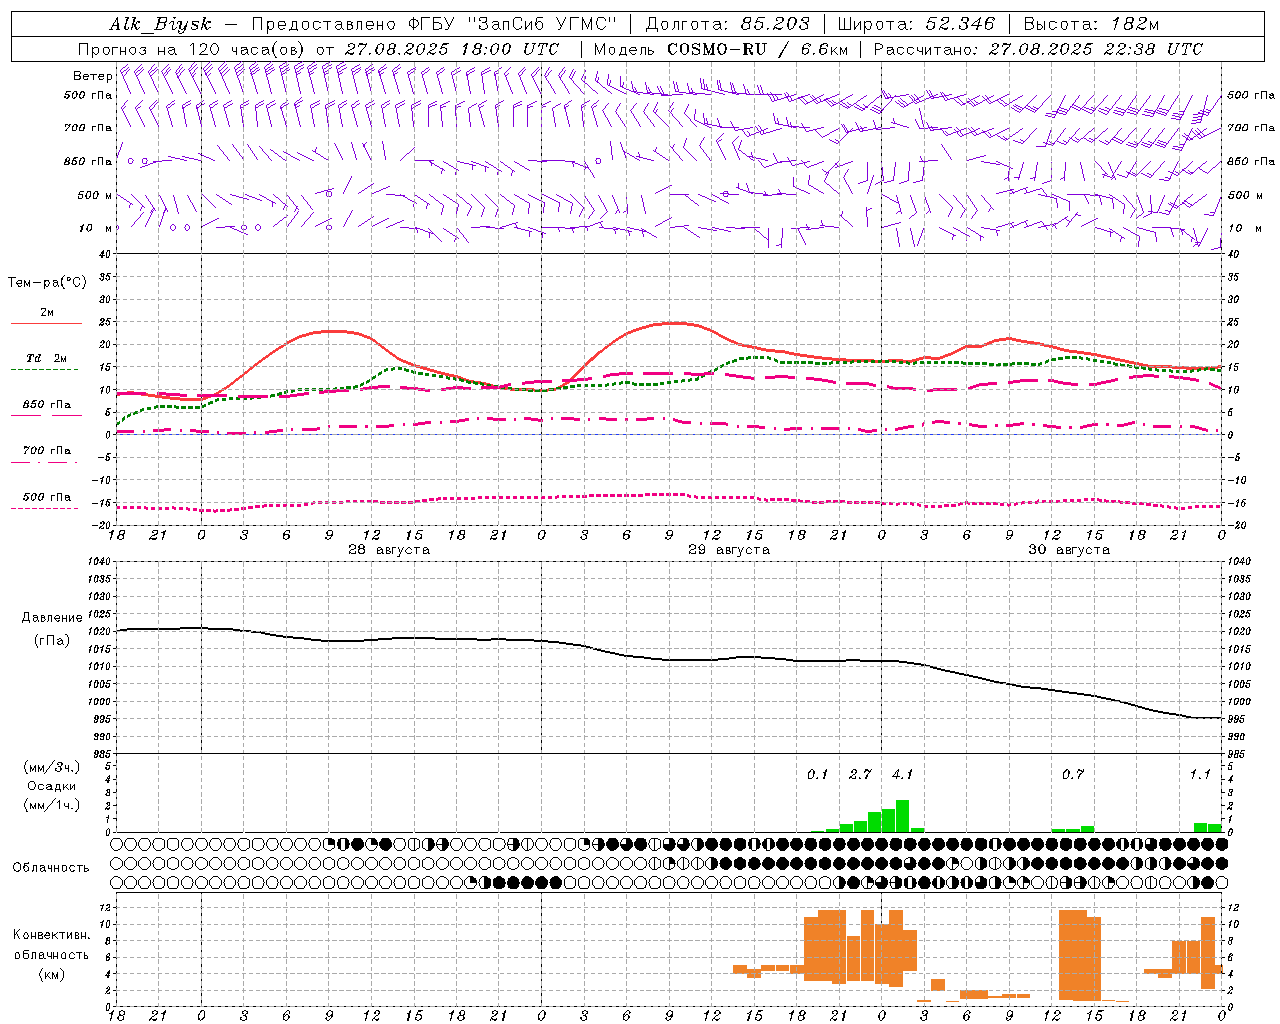Image resolution: width=1280 pixels, height=1024 pixels.
Task: Click the dashed line sample under 'Td 2м'
Action: coord(44,370)
